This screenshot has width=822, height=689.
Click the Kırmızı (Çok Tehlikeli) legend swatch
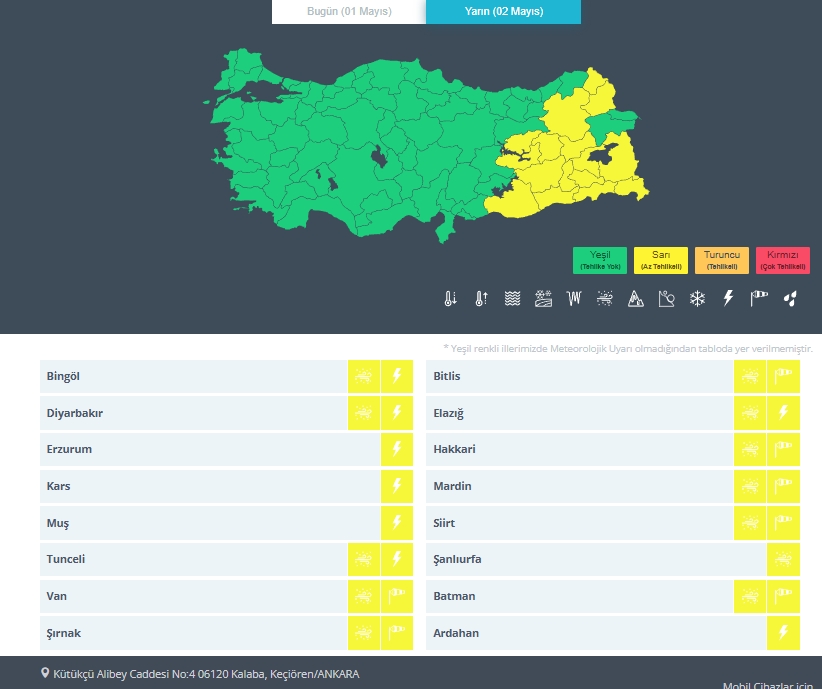[783, 260]
